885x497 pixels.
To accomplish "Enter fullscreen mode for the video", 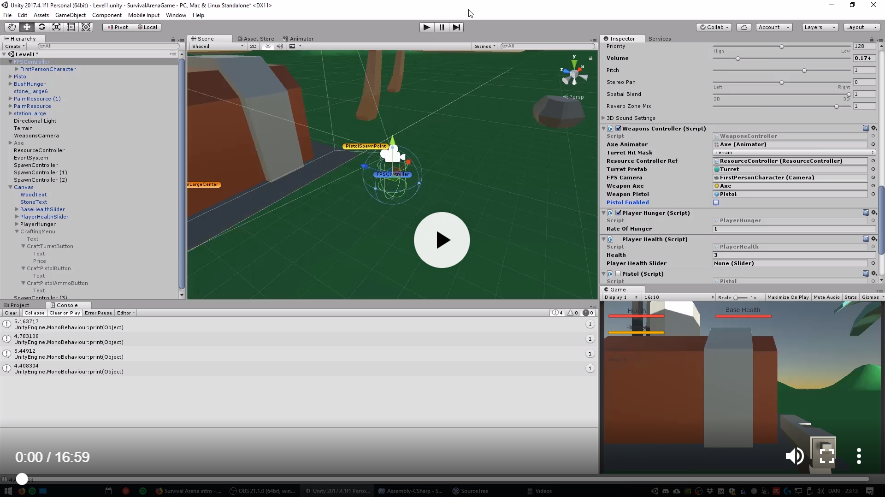I will [826, 455].
